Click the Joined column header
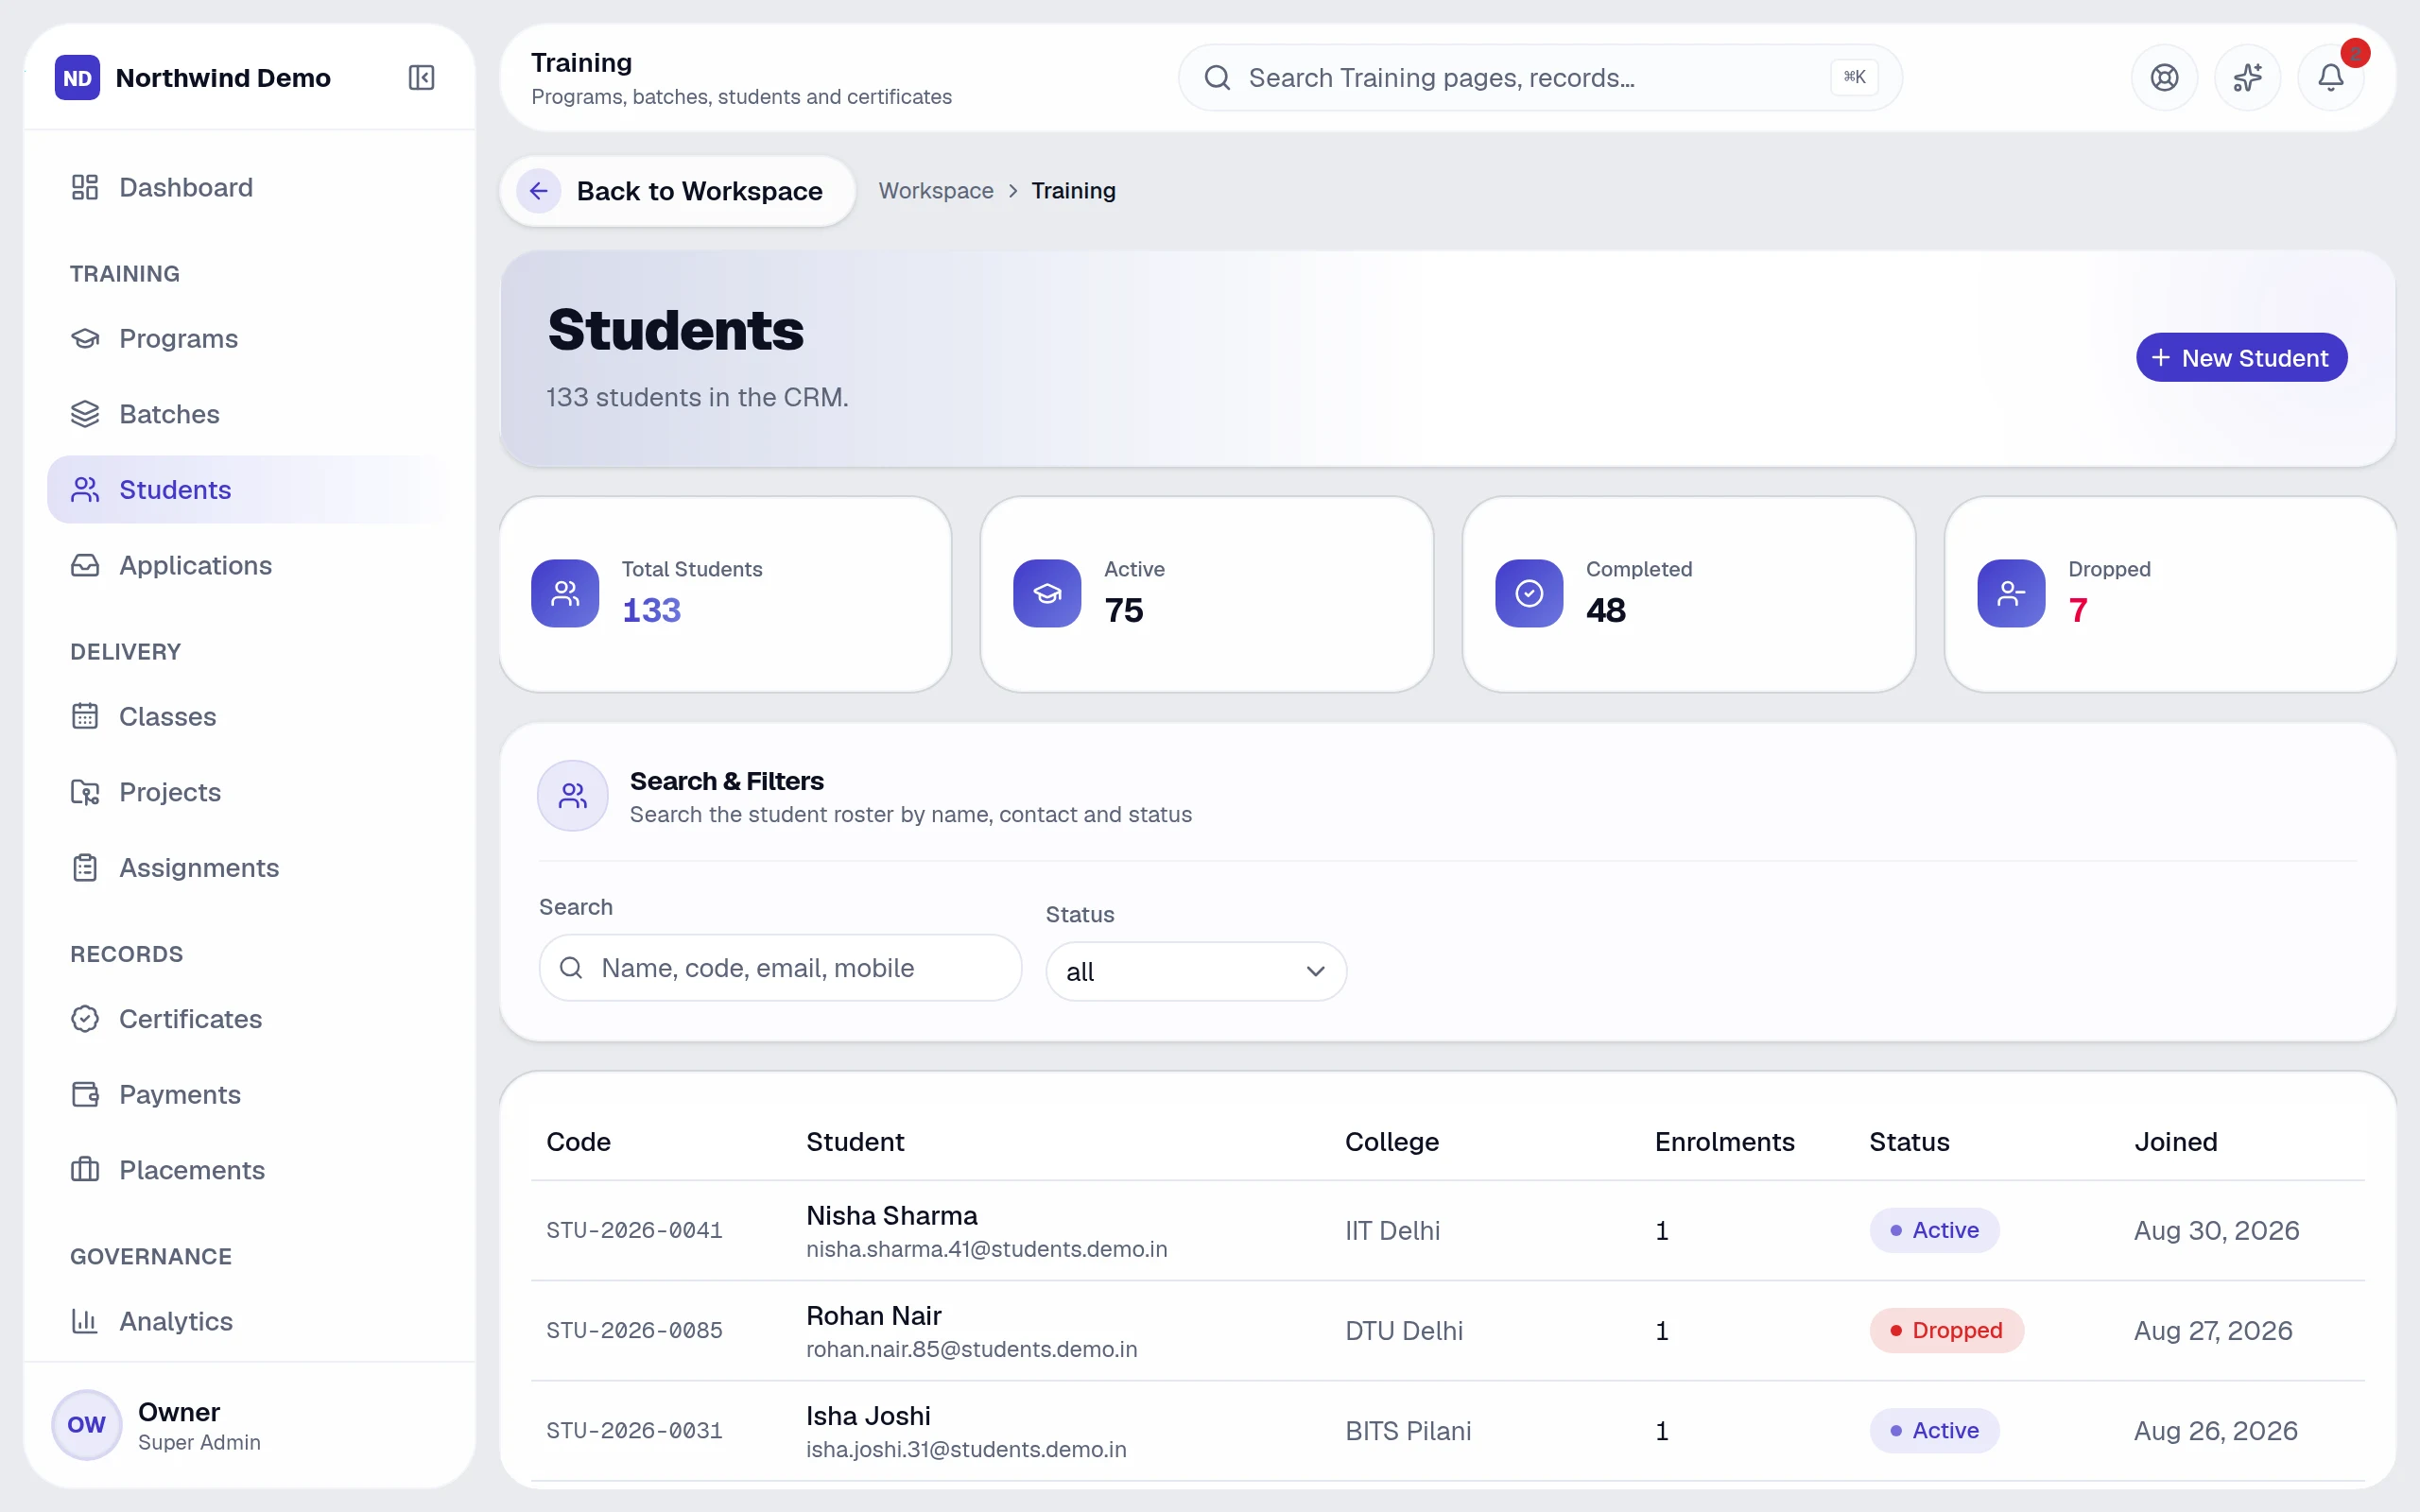Image resolution: width=2420 pixels, height=1512 pixels. point(2175,1142)
